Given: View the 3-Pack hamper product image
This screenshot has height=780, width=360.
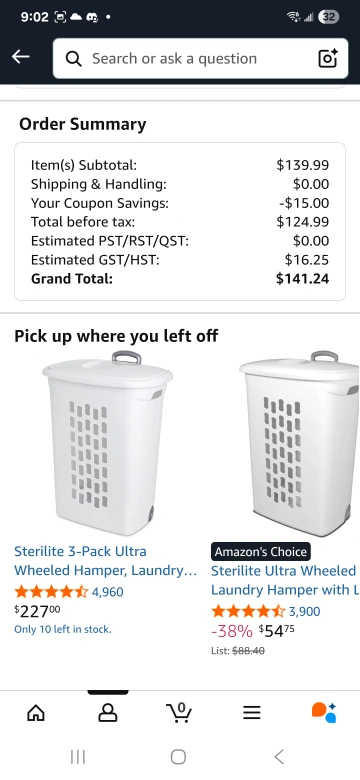Looking at the screenshot, I should coord(106,443).
